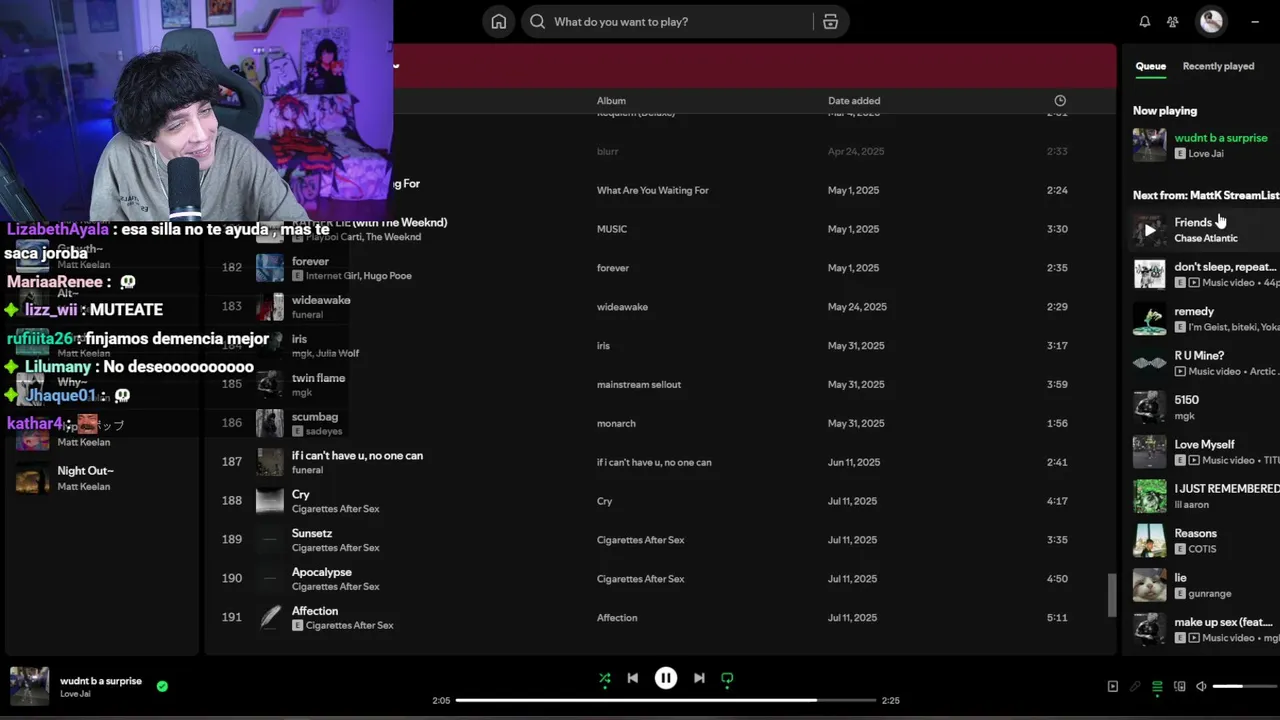
Task: Skip to the next track
Action: 699,678
